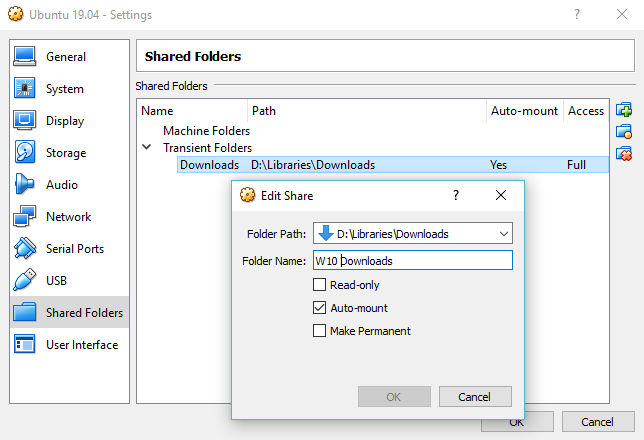Click the D:\Libraries\Downloads path cell in list

[x=313, y=165]
